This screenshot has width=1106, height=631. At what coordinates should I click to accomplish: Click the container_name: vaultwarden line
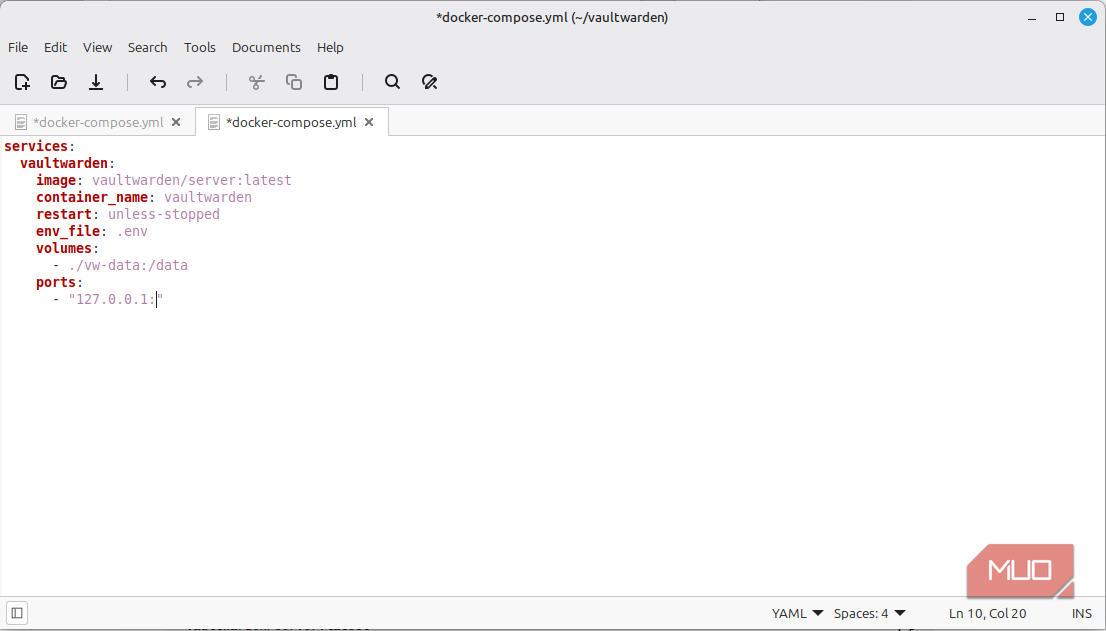pyautogui.click(x=144, y=197)
